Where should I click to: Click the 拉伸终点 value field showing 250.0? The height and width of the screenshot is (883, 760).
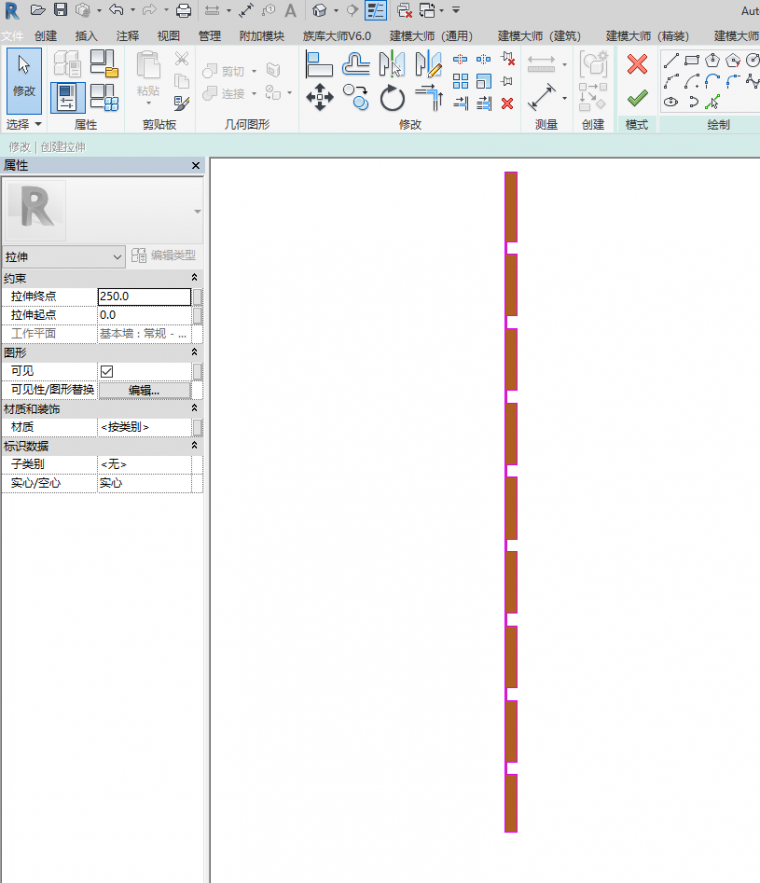point(144,297)
